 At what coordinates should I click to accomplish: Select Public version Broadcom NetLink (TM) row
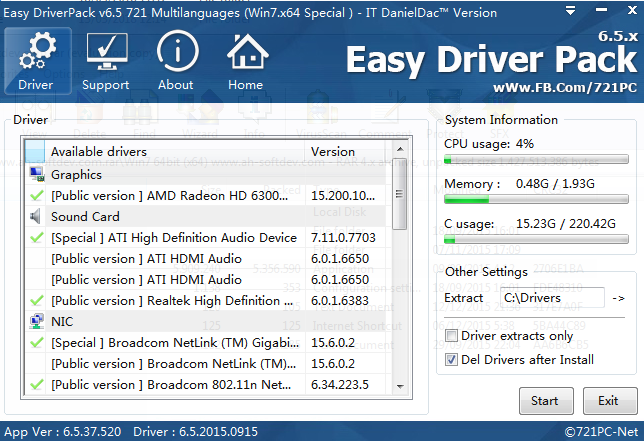[x=205, y=363]
